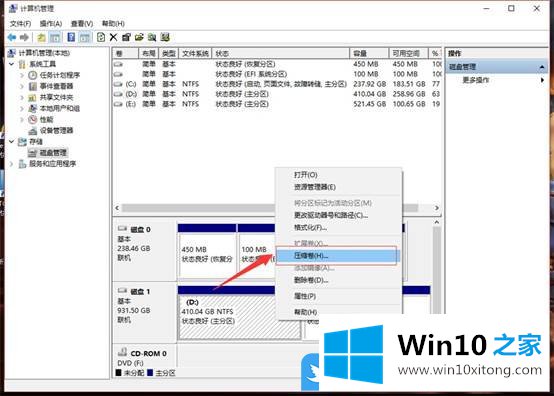Screen dimensions: 554x396
Task: Sort by the 布局 column header
Action: (x=149, y=53)
